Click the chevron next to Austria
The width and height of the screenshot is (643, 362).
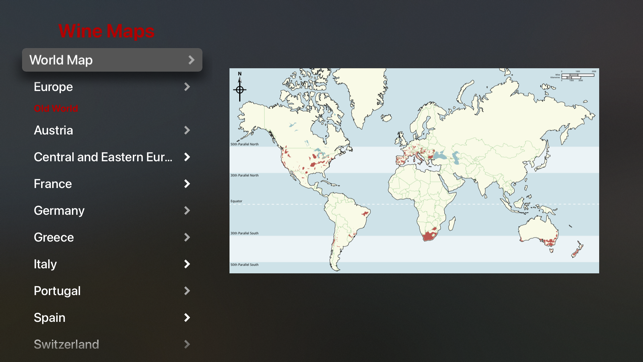[187, 130]
